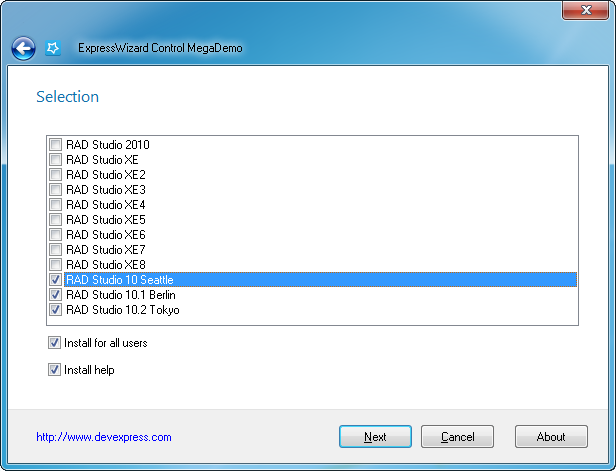616x471 pixels.
Task: Click the Install for all users label
Action: 106,343
